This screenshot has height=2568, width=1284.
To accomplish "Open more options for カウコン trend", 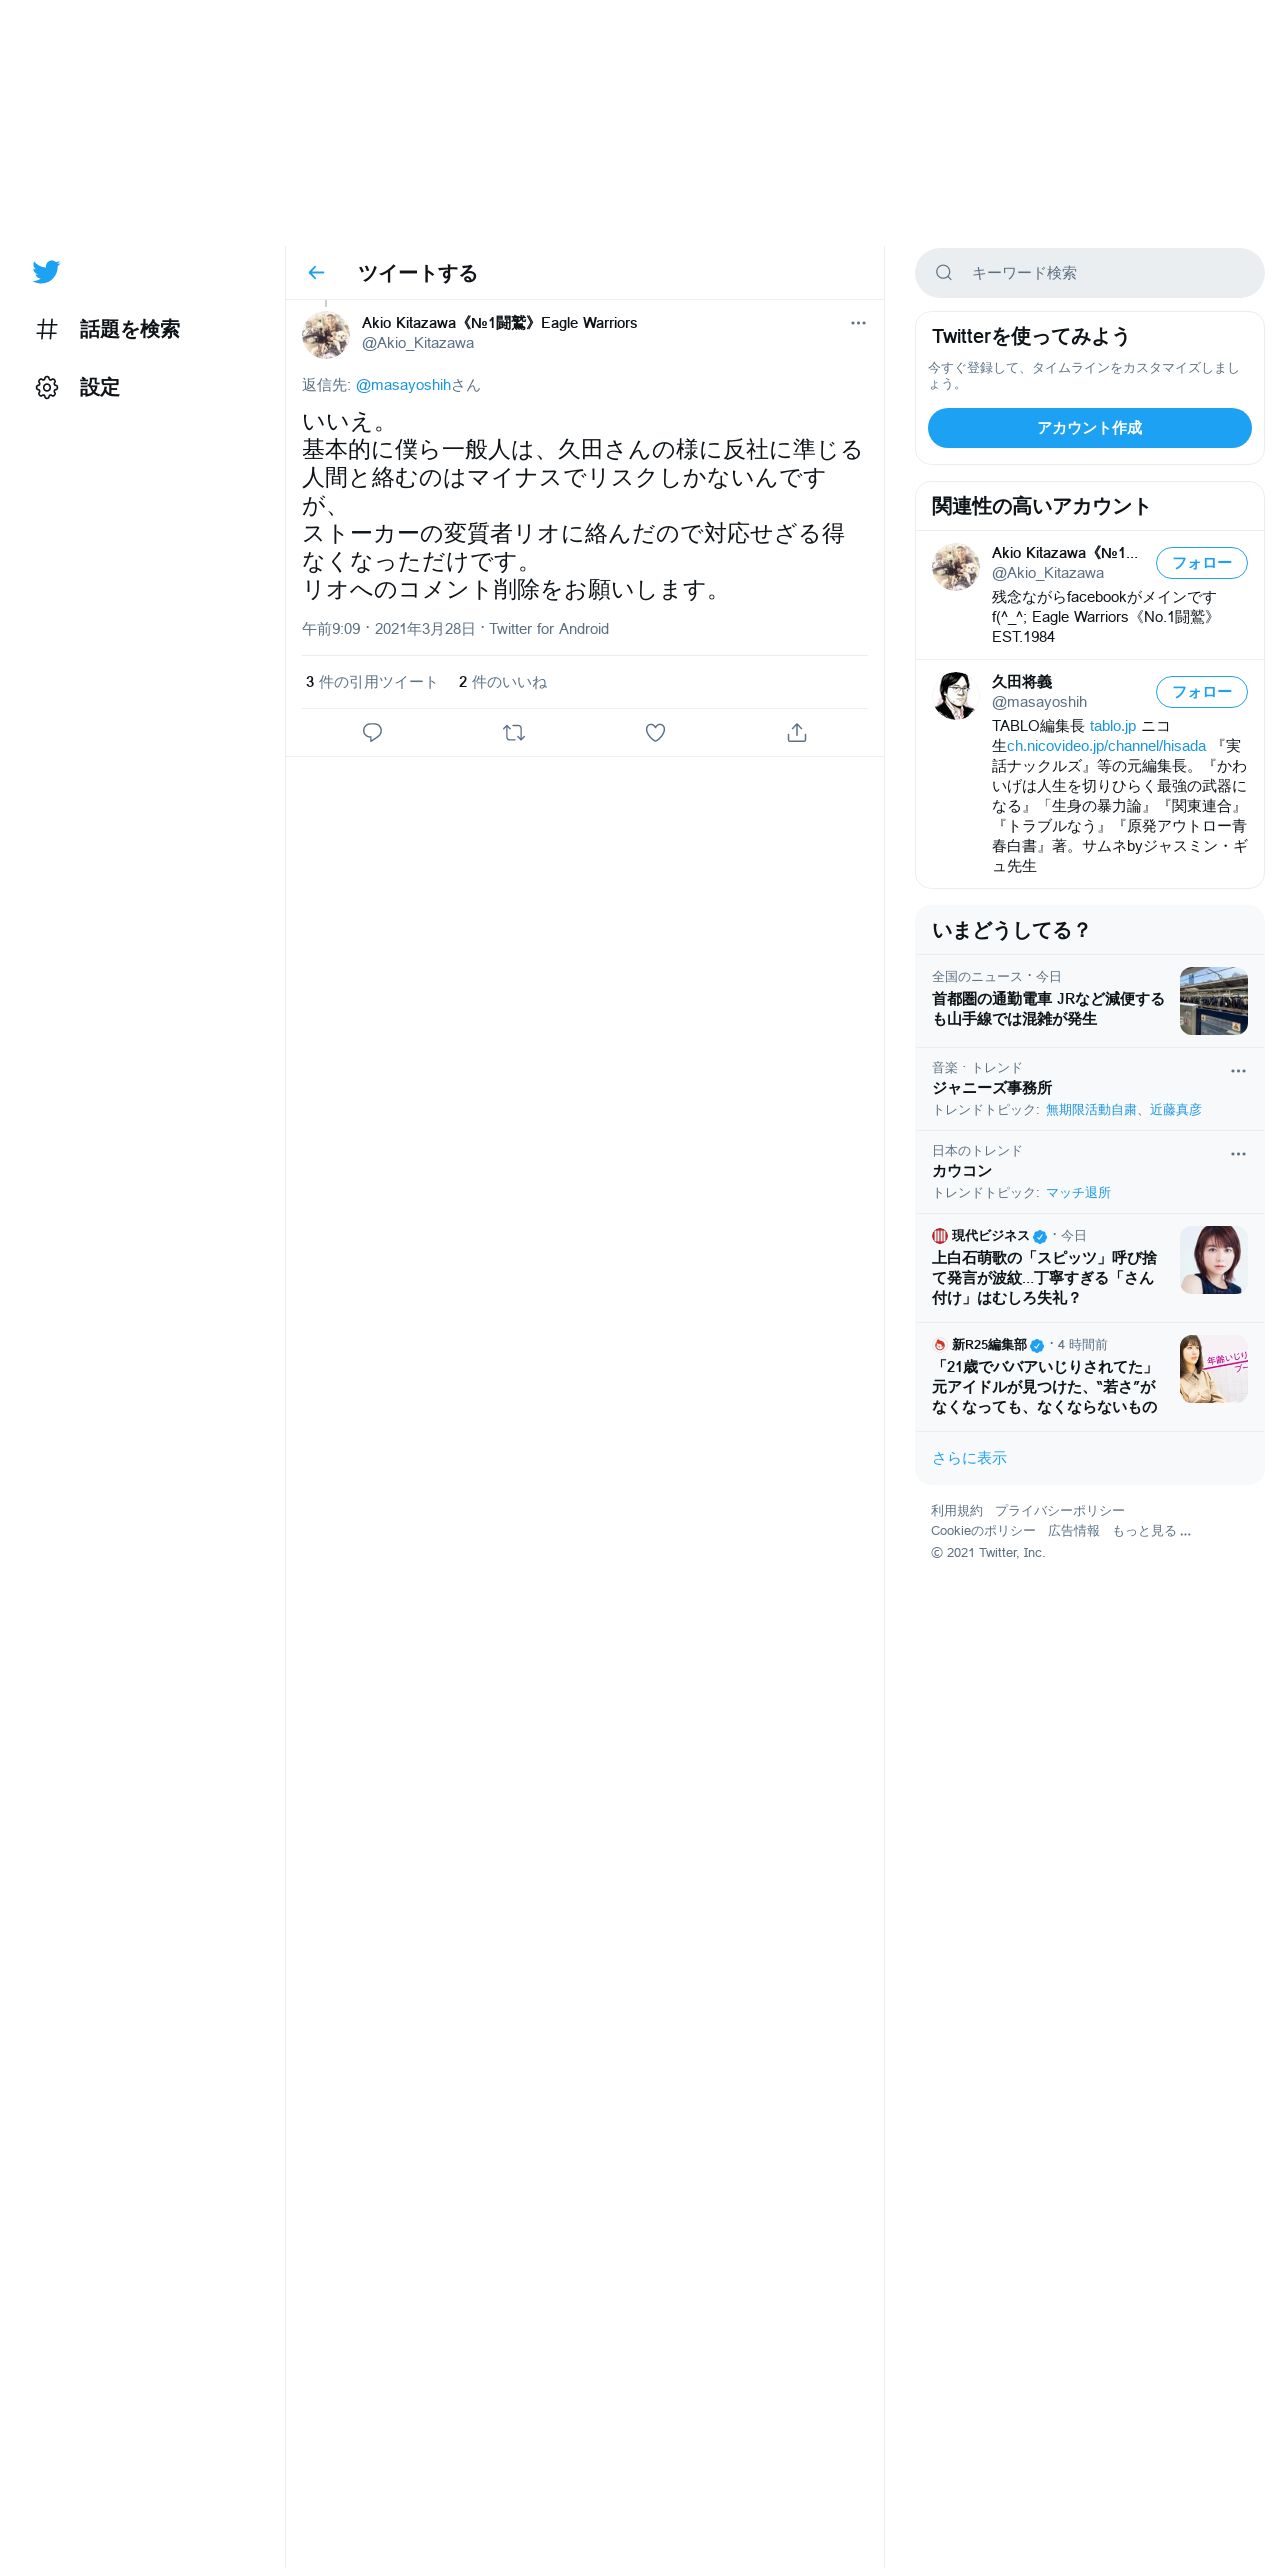I will point(1238,1154).
